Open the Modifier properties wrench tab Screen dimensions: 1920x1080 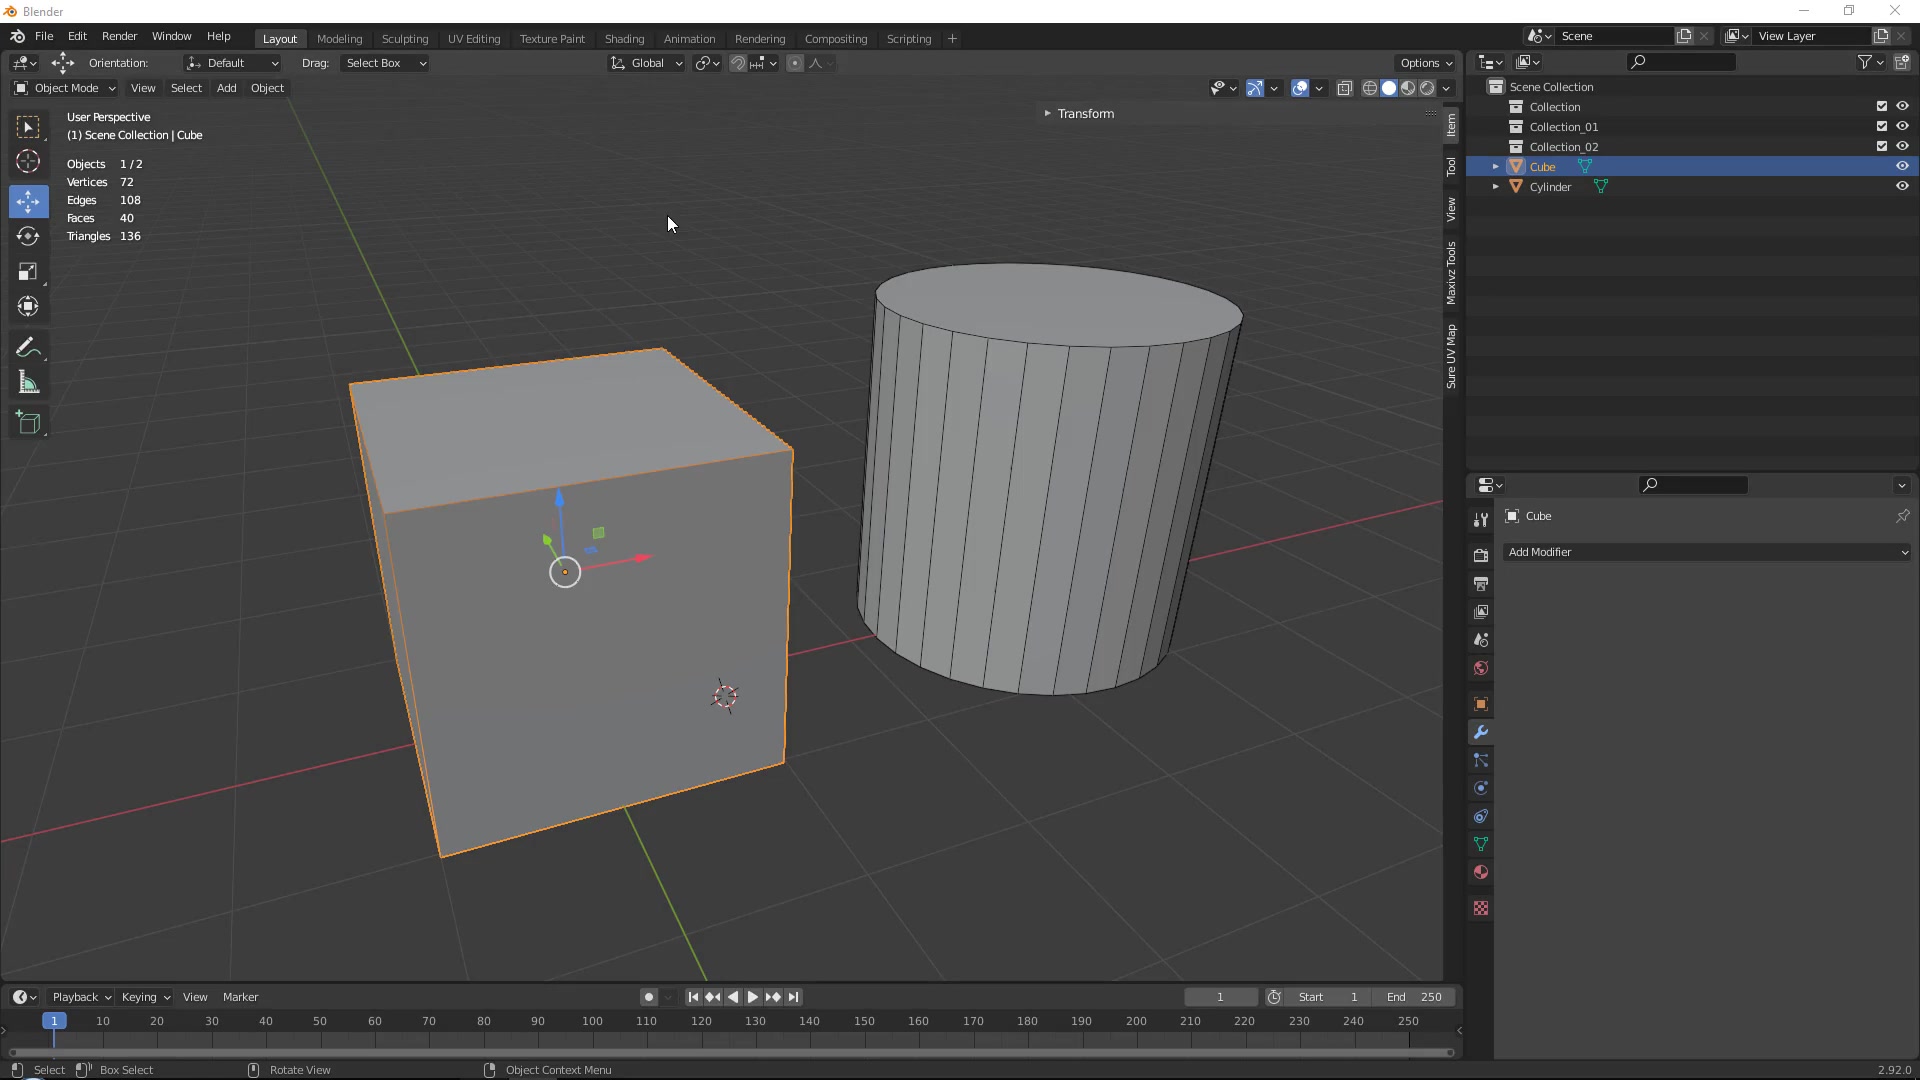coord(1481,732)
